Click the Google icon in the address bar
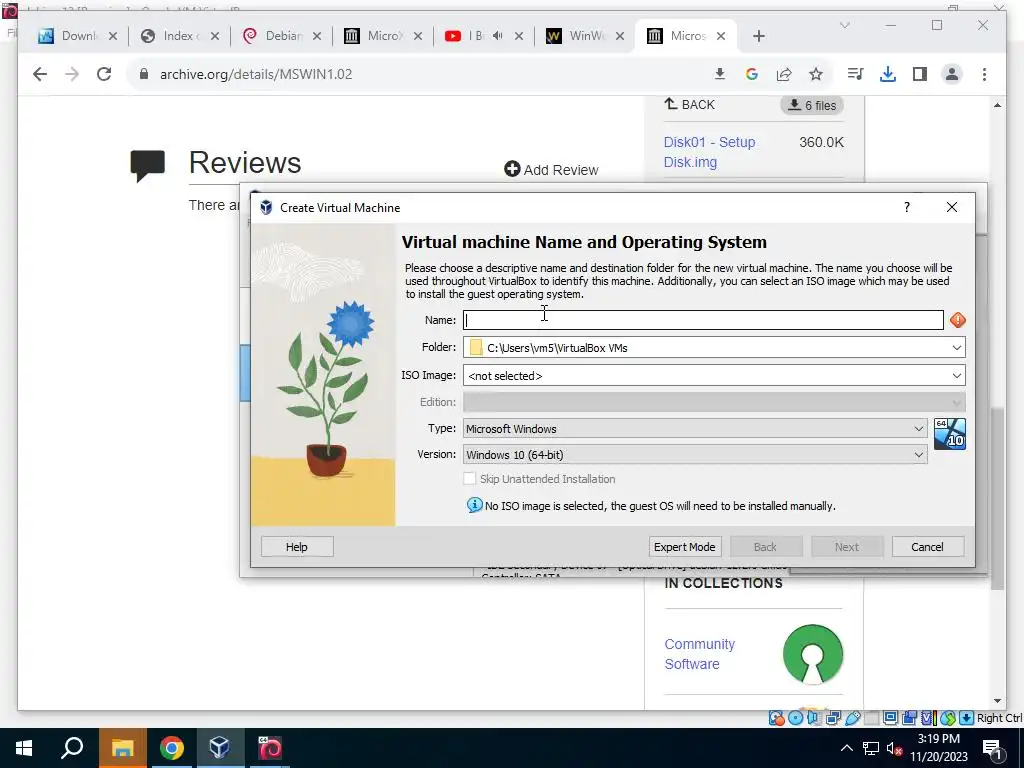Screen dimensions: 1024x768 coord(752,74)
